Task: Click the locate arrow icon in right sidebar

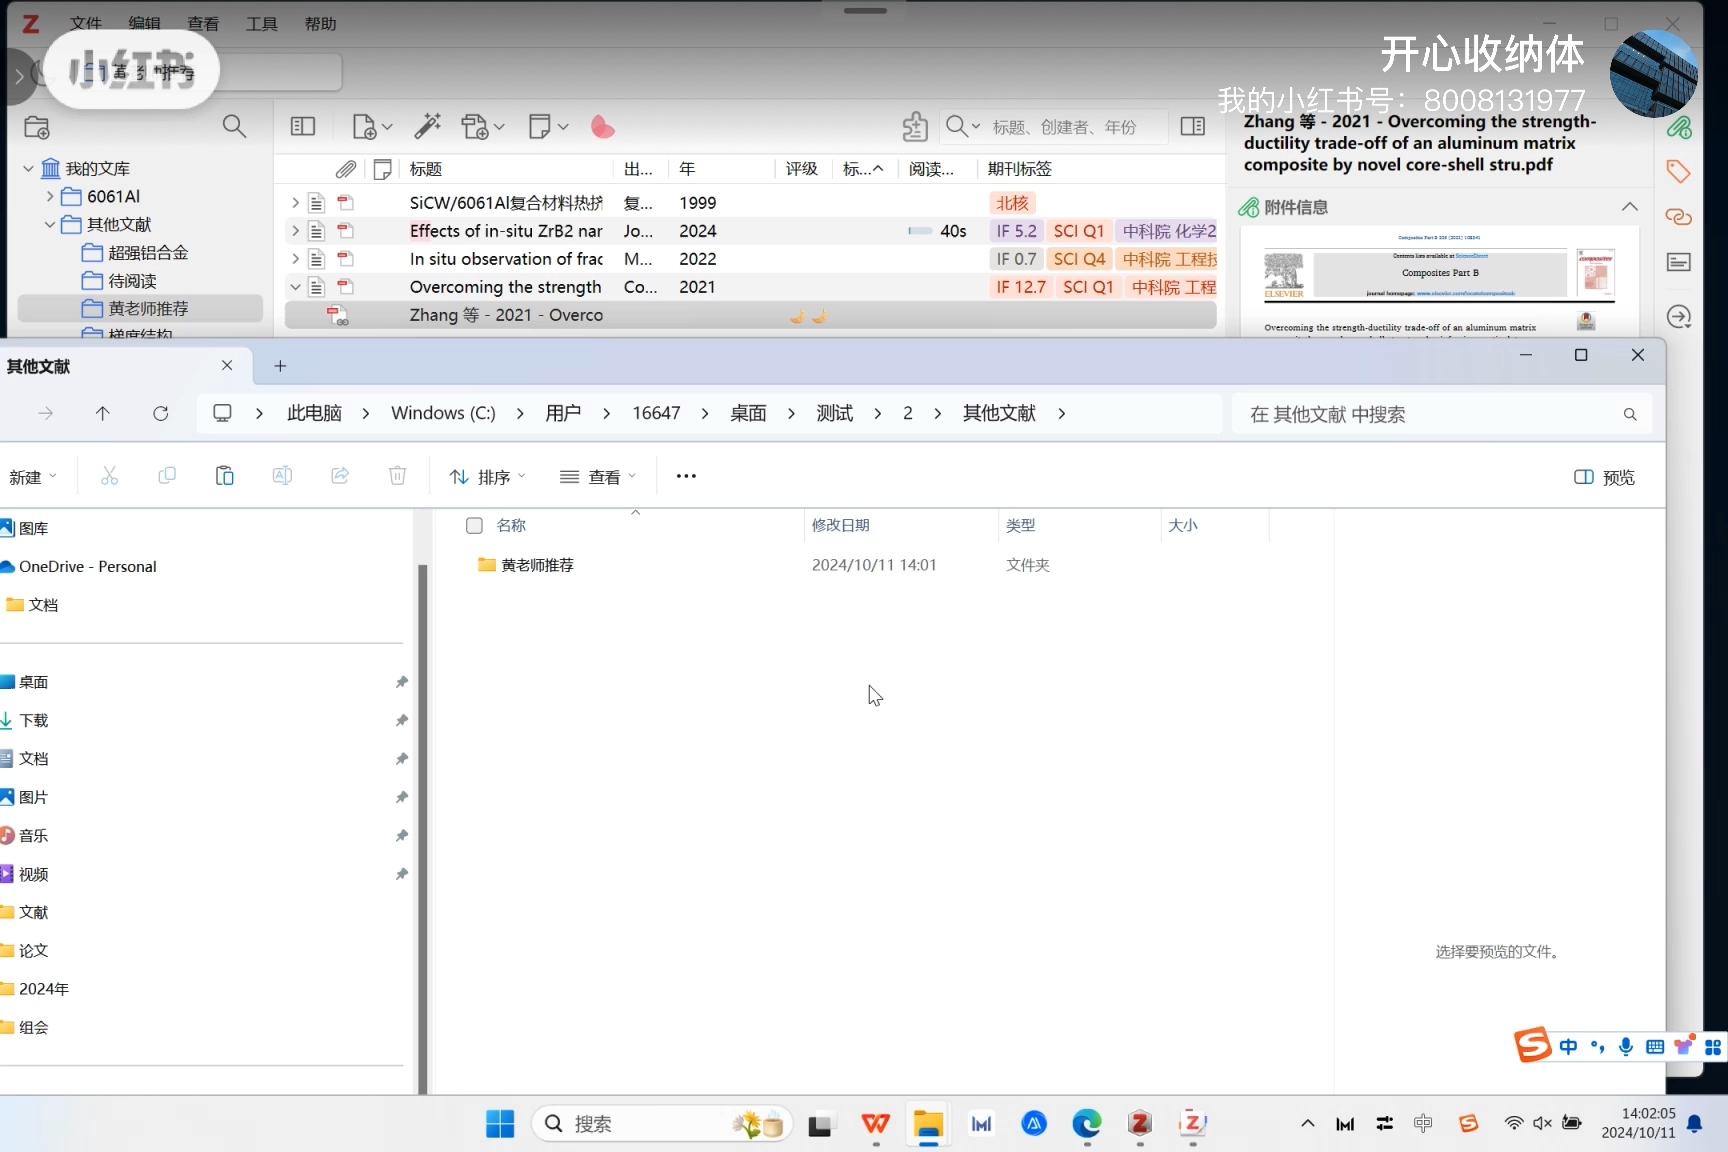Action: pos(1679,315)
